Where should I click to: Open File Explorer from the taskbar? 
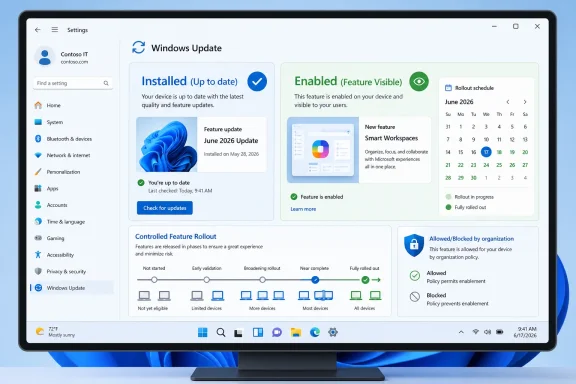(x=296, y=333)
